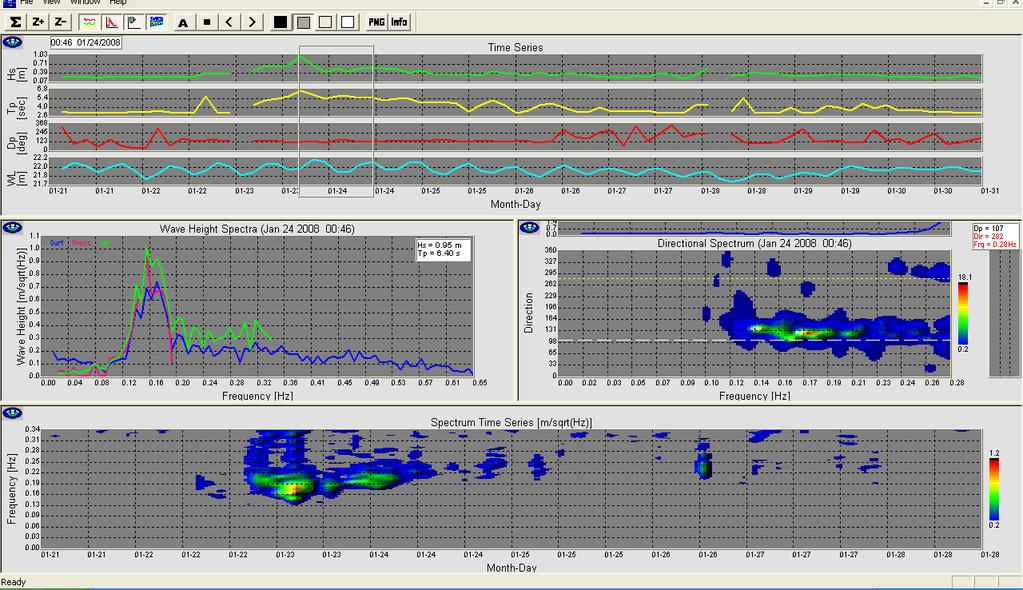Click the pink Press legend label
Image resolution: width=1023 pixels, height=590 pixels.
[x=81, y=243]
